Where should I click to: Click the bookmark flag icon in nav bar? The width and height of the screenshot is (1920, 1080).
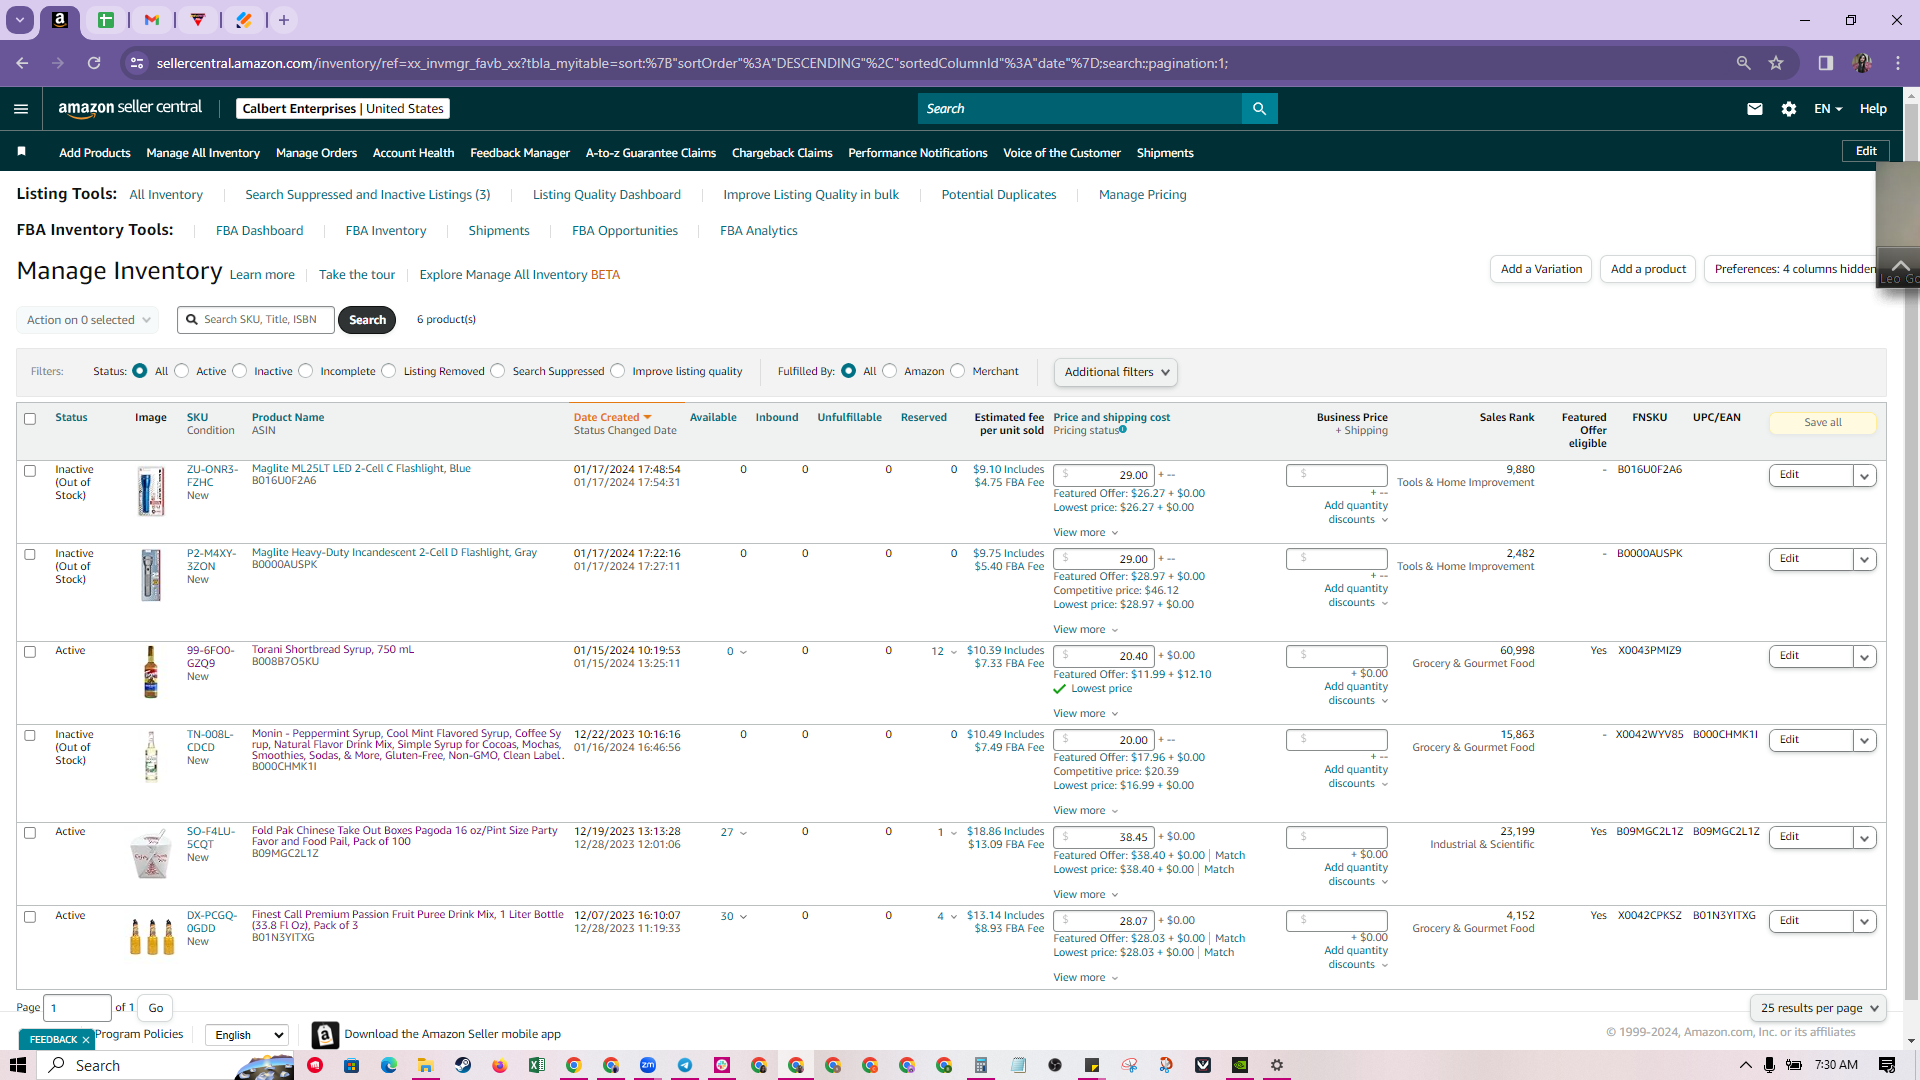21,152
